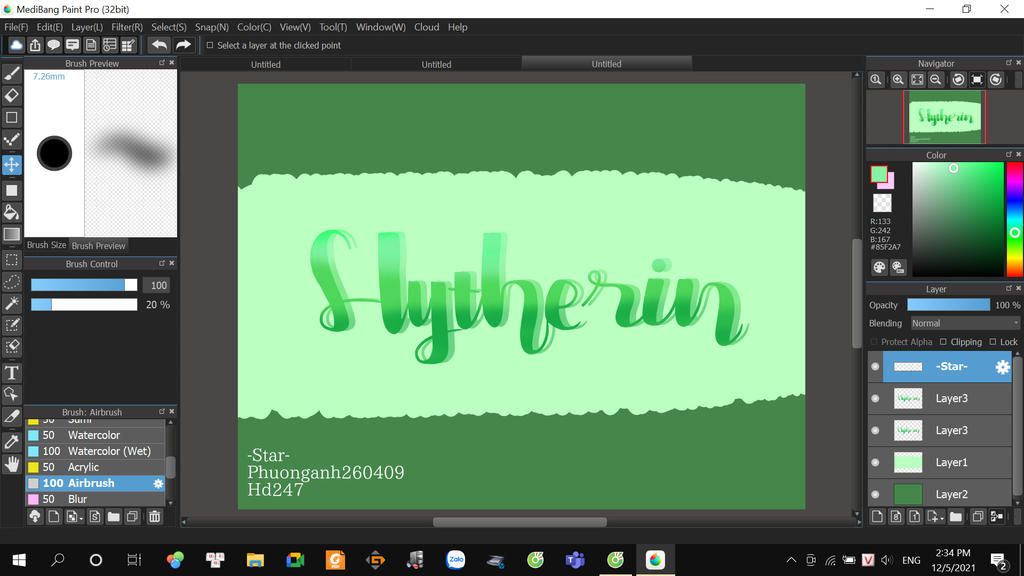This screenshot has width=1024, height=576.
Task: Hide the -Star- layer
Action: point(875,367)
